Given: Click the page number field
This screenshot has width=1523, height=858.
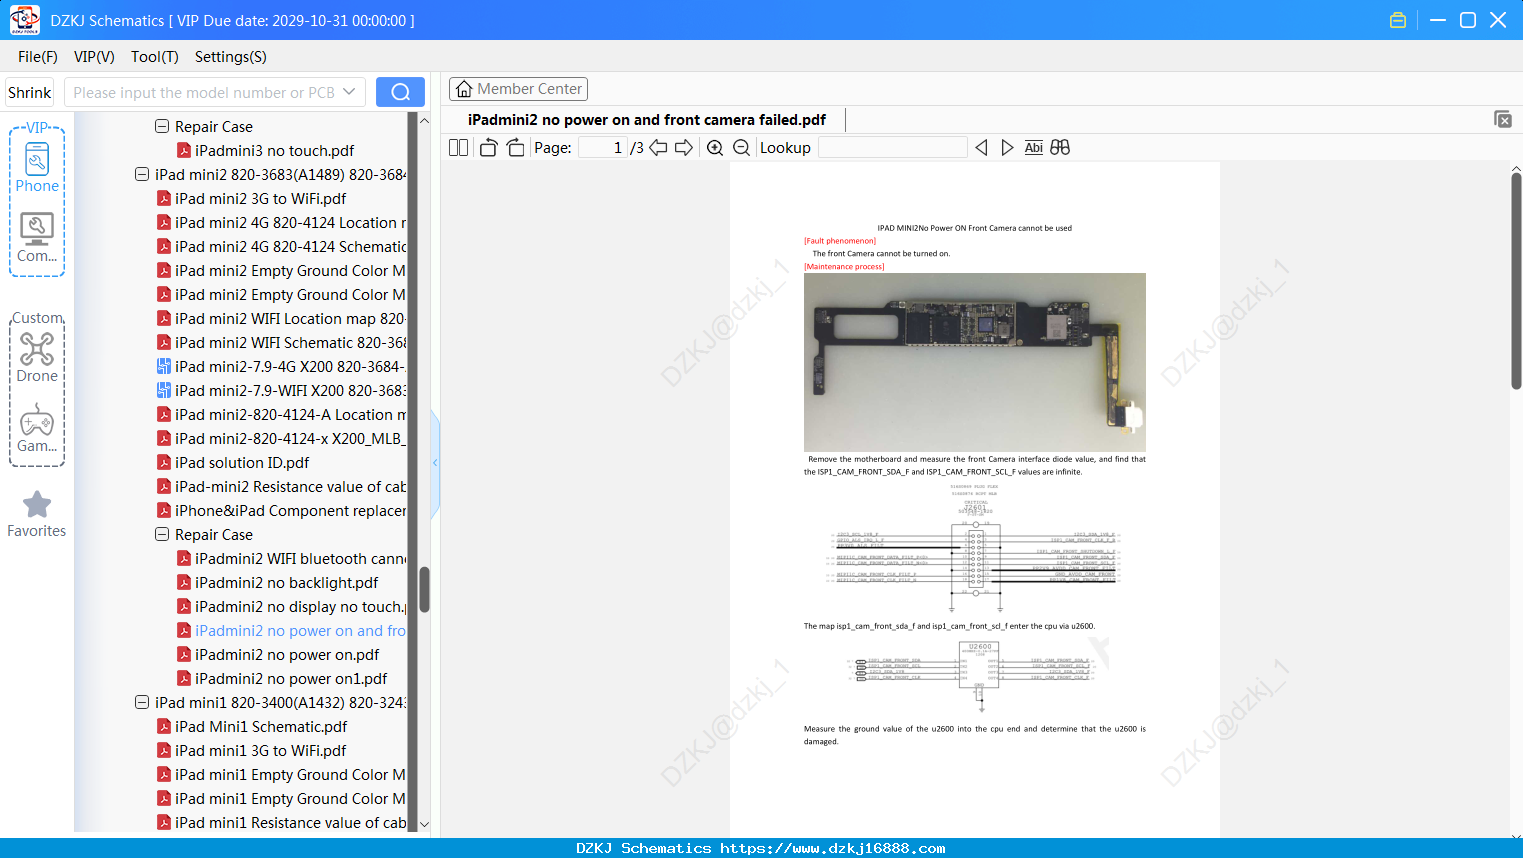Looking at the screenshot, I should pos(602,148).
